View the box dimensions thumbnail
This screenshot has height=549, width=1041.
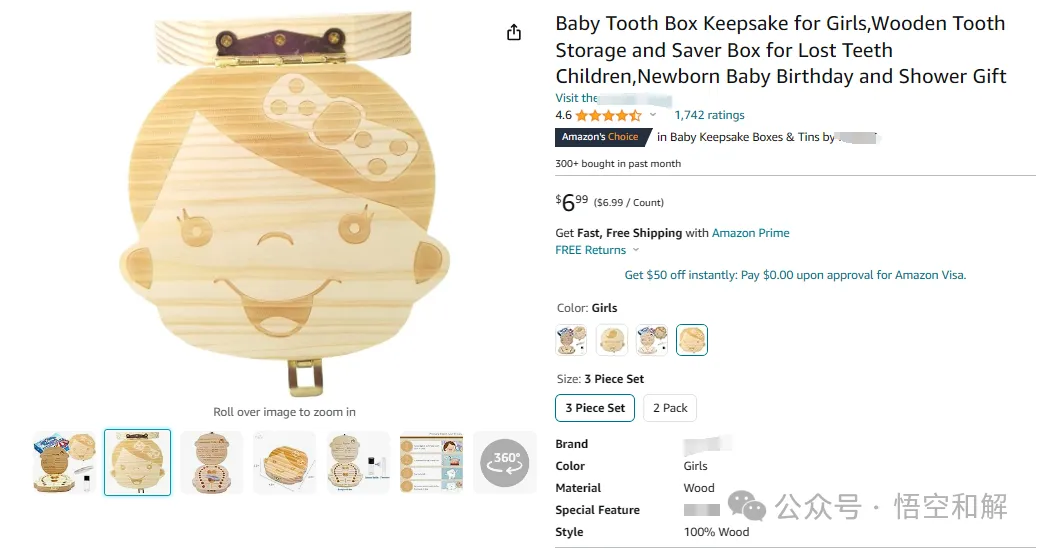pyautogui.click(x=285, y=463)
